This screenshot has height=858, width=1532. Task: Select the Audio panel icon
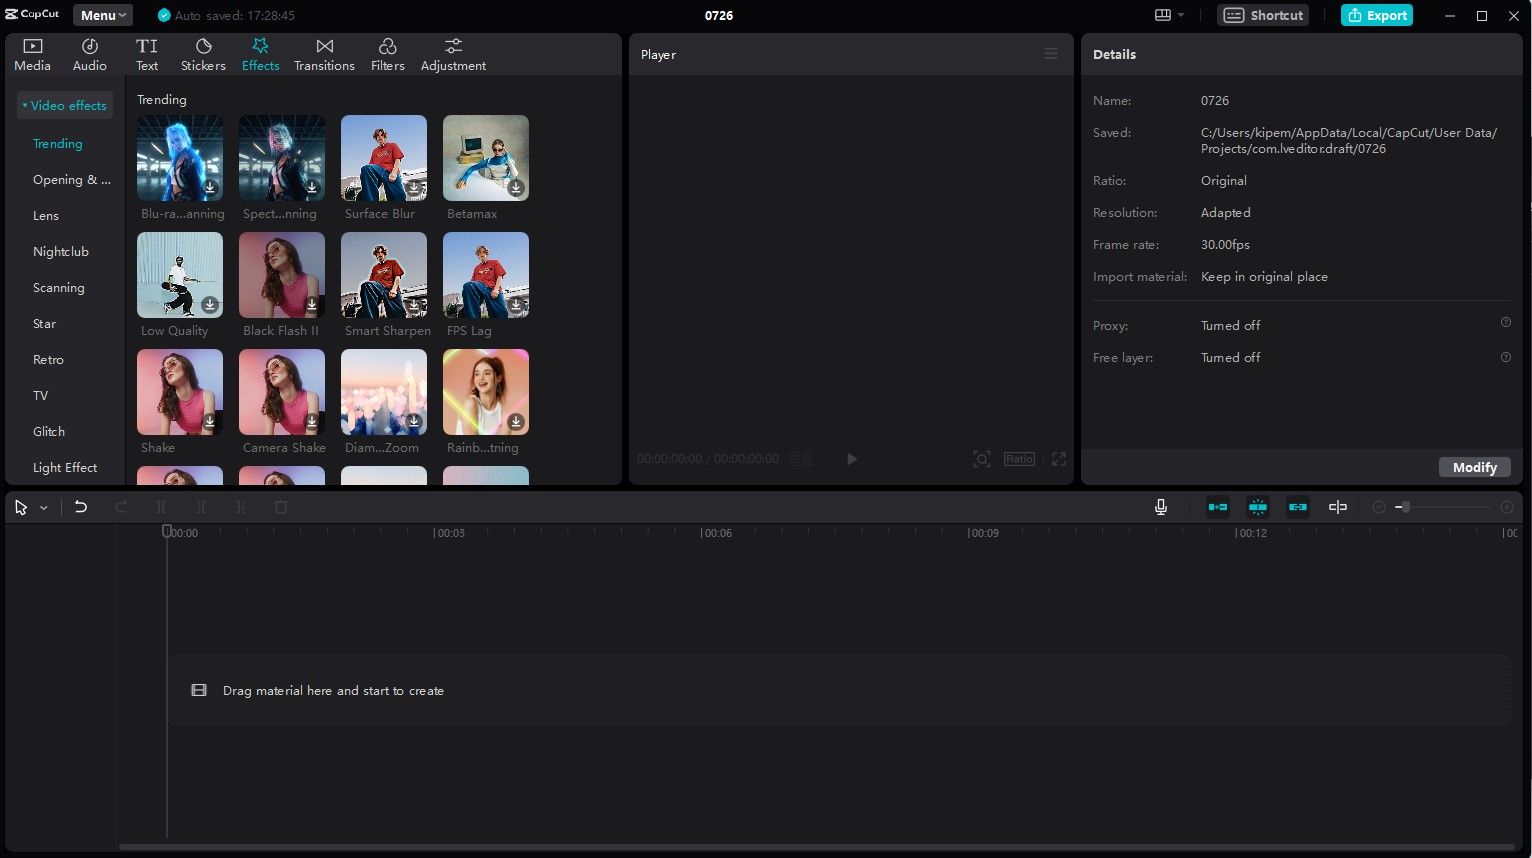89,53
